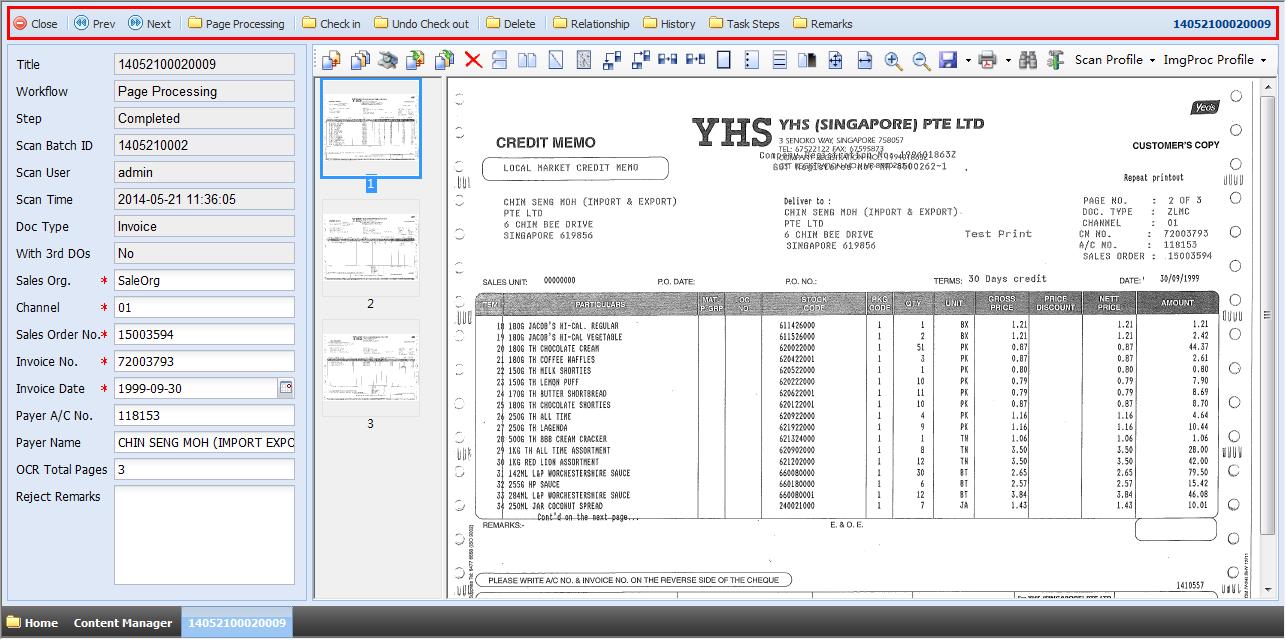1286x640 pixels.
Task: Click the despeckle speckled page icon
Action: pyautogui.click(x=583, y=60)
